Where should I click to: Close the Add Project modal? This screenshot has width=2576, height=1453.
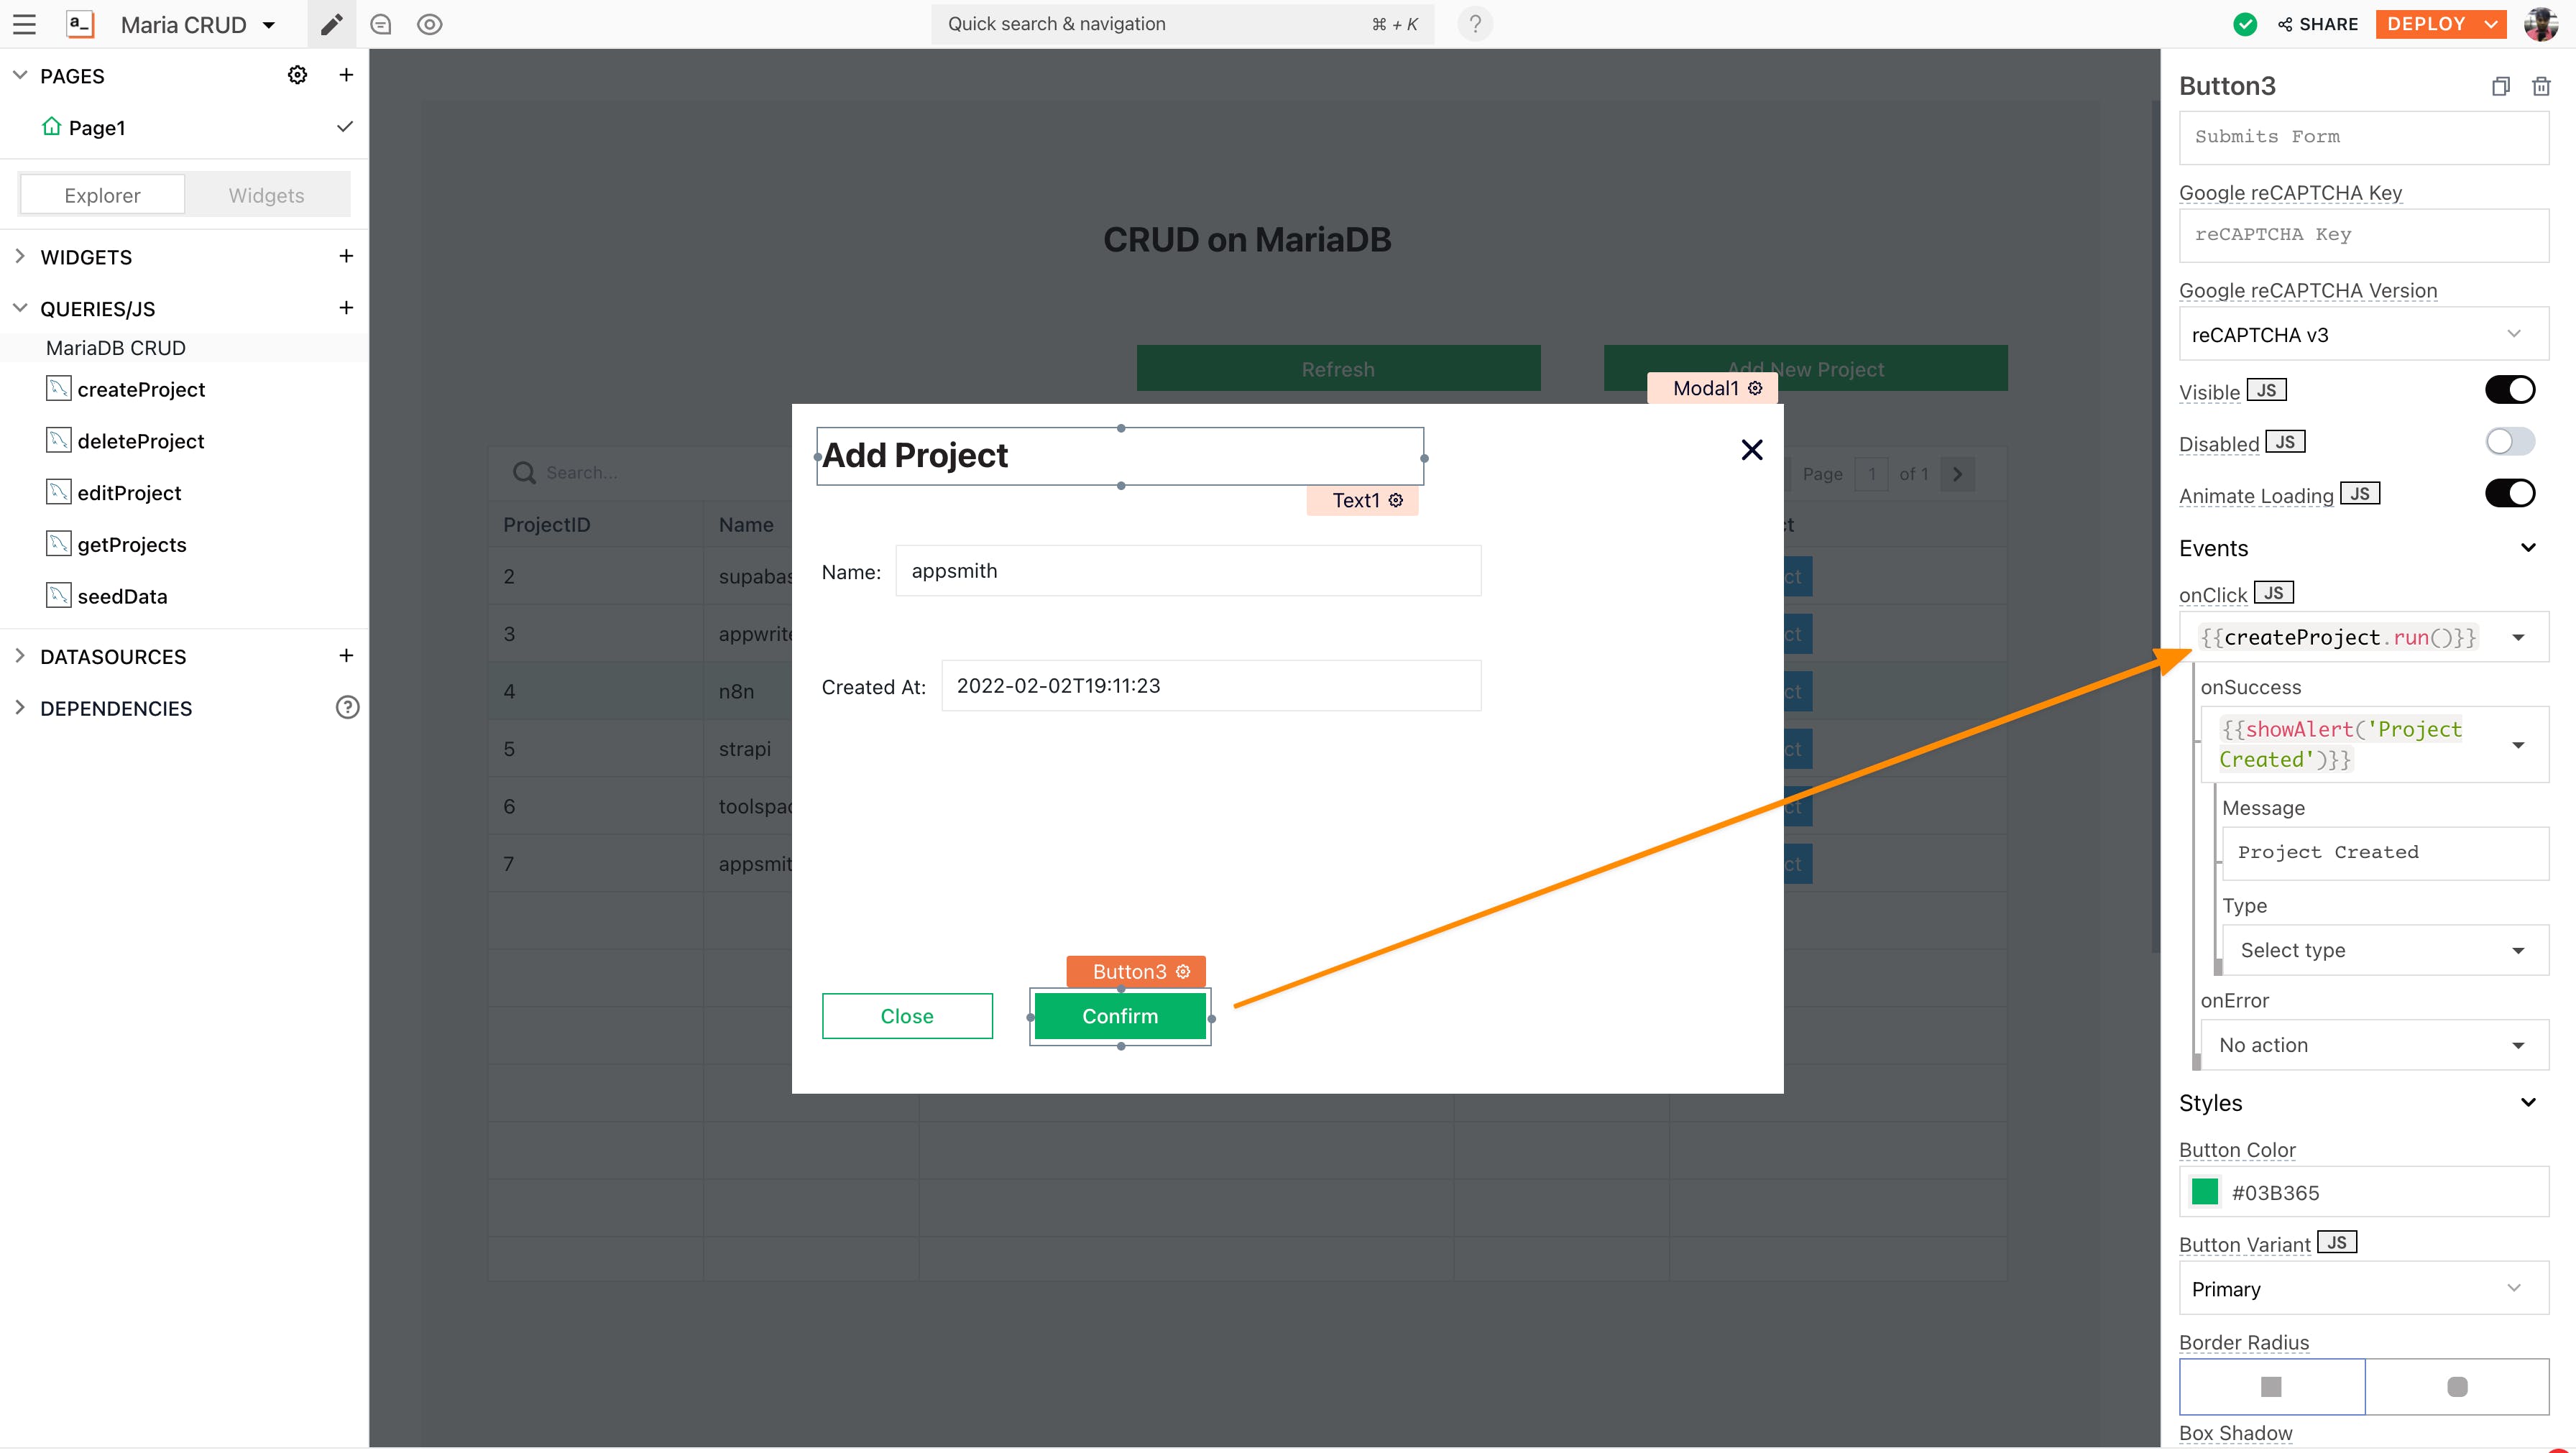(x=1751, y=450)
